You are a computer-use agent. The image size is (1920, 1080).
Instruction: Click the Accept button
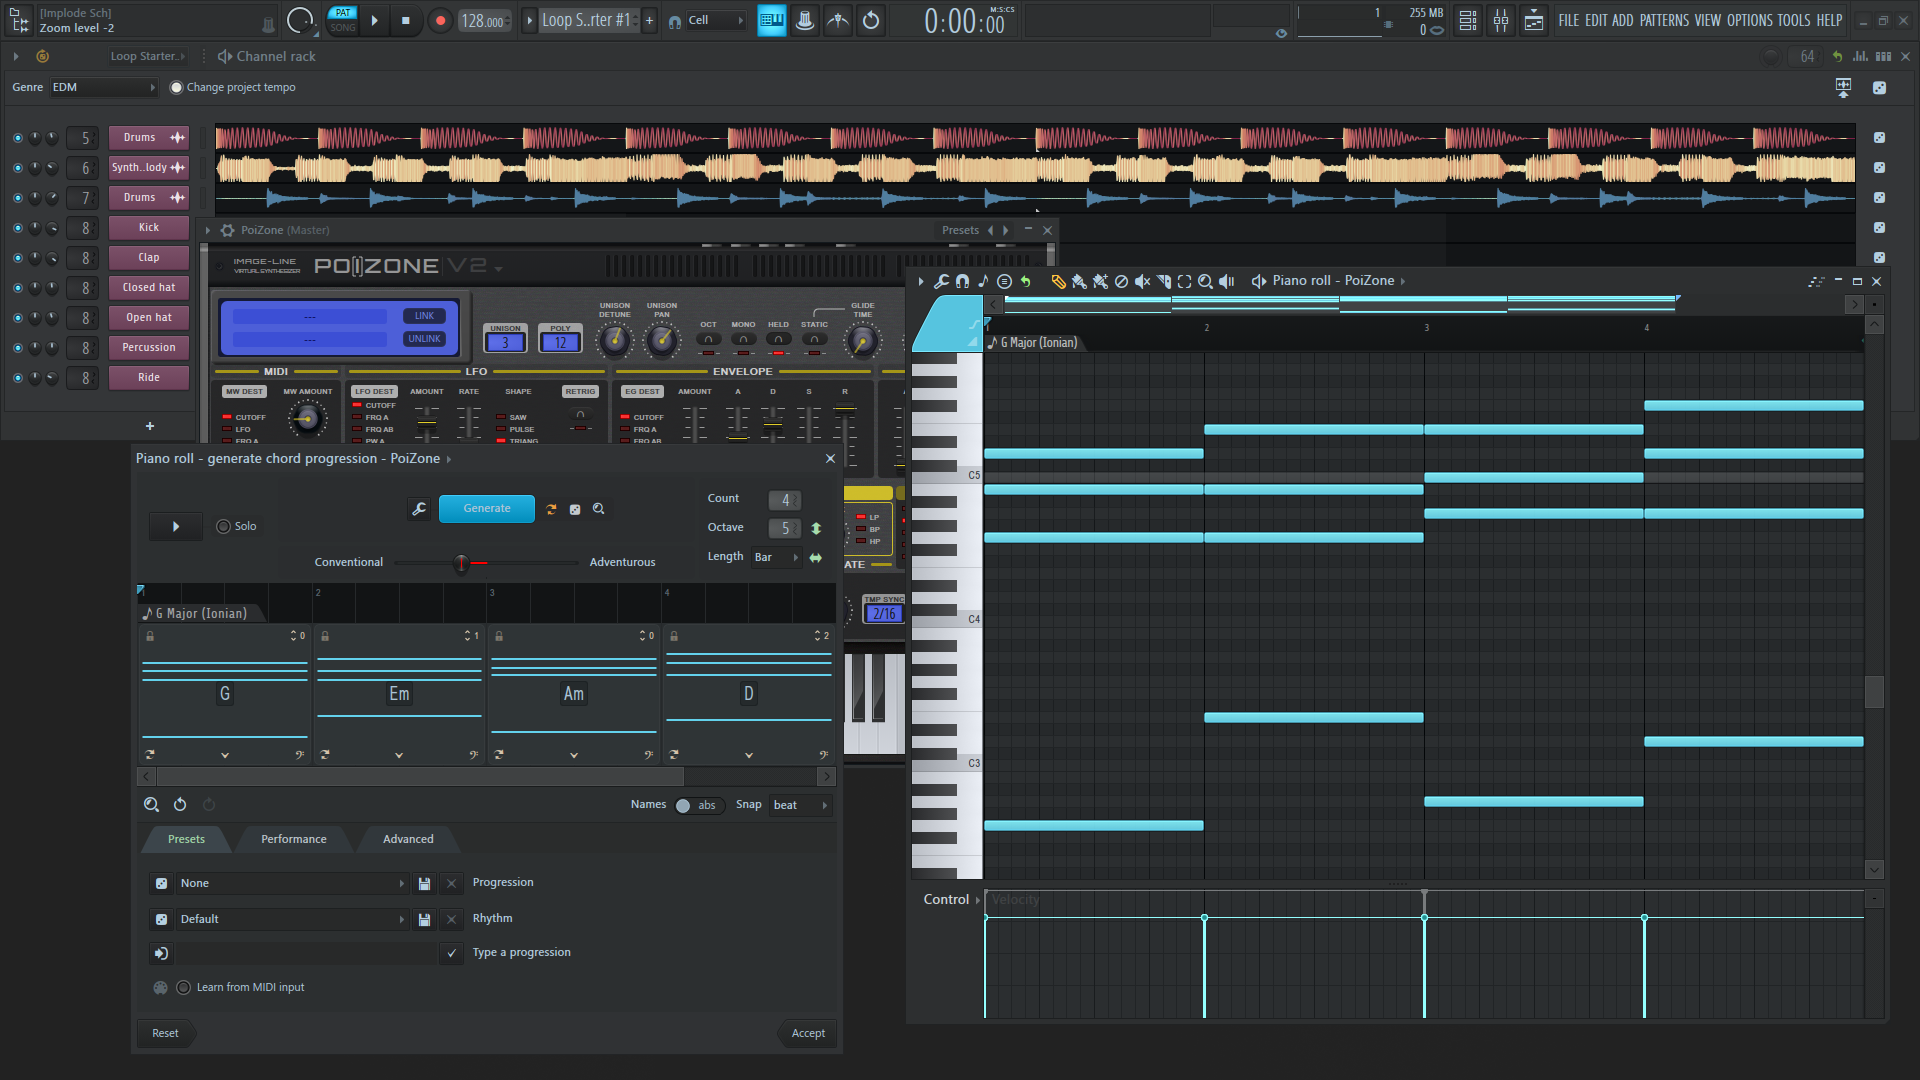[808, 1033]
